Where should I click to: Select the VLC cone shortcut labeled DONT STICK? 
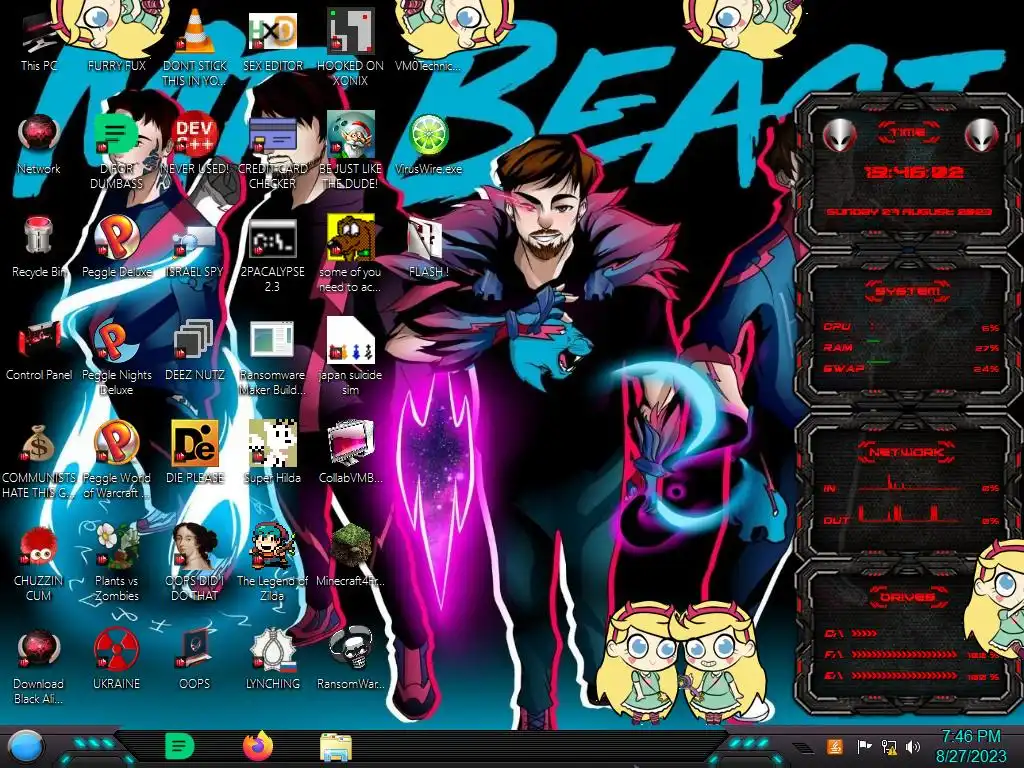coord(195,33)
